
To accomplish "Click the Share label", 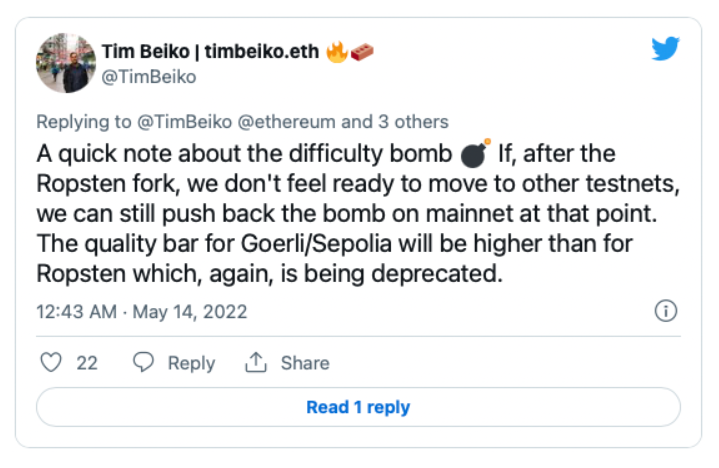I will point(305,363).
